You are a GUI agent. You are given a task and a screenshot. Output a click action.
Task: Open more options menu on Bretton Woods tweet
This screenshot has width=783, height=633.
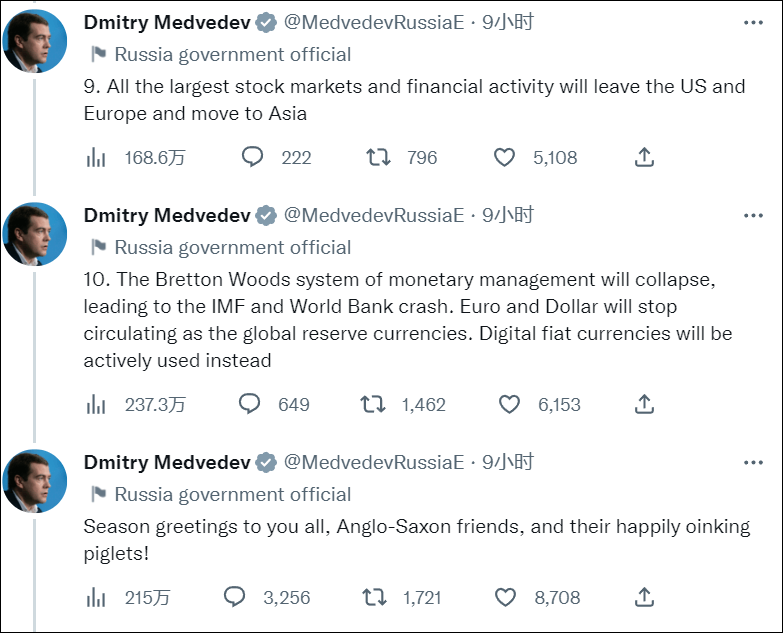[753, 215]
